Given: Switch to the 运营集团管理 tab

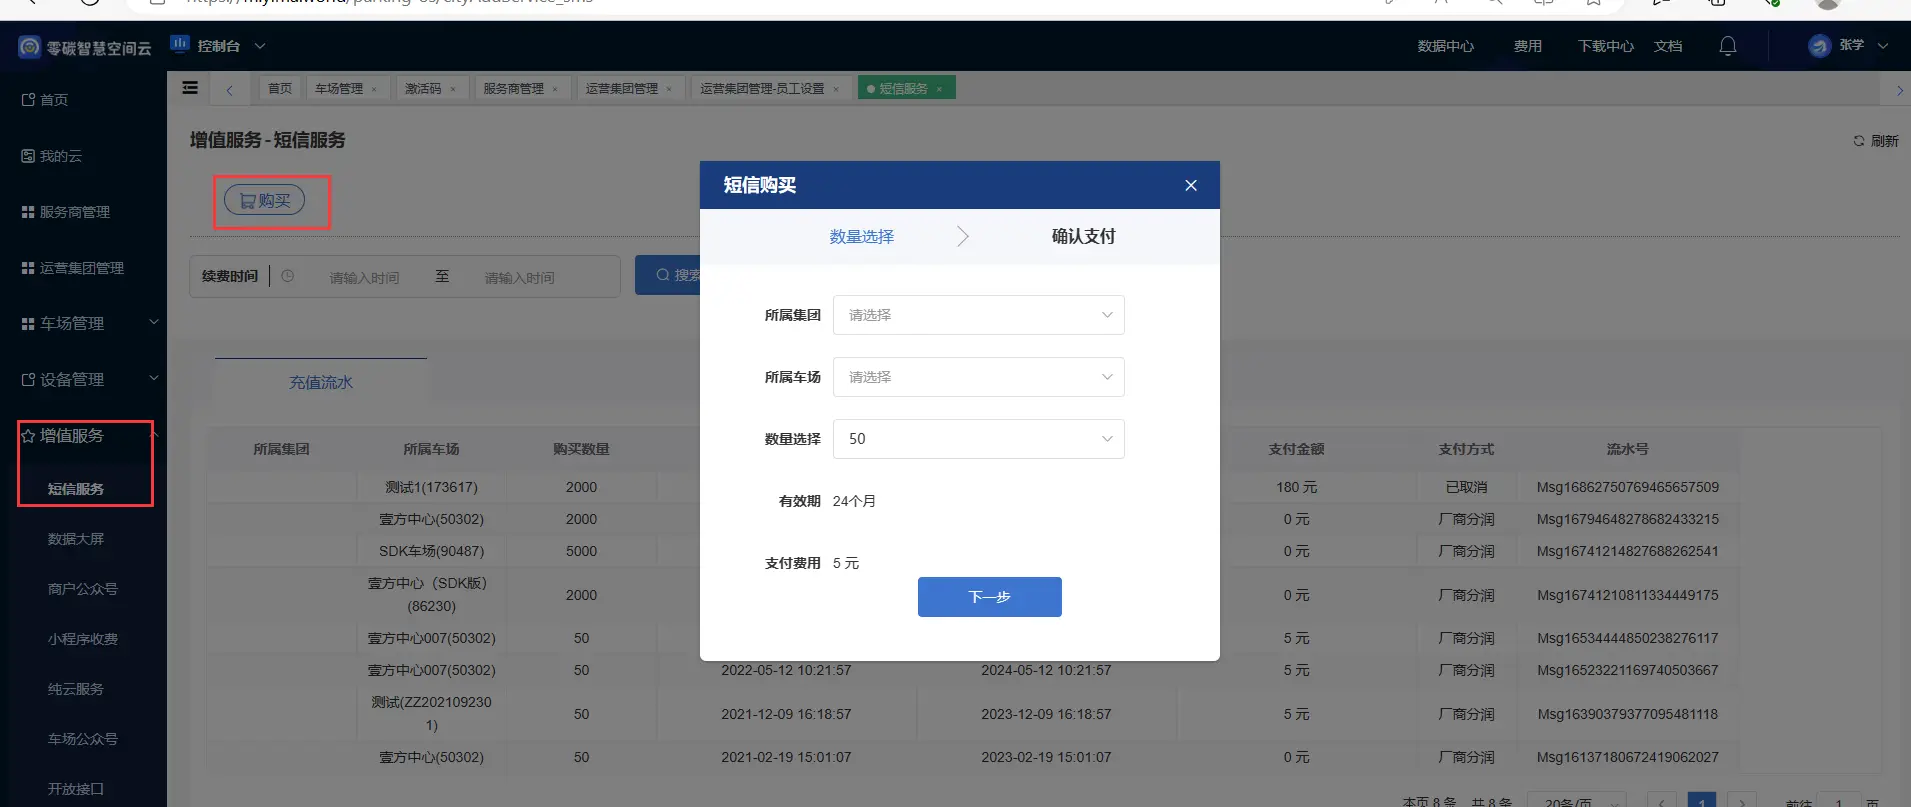Looking at the screenshot, I should 621,89.
